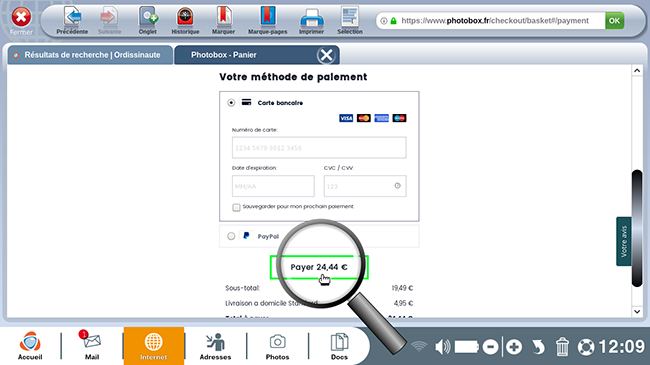Click the trash bin icon

tap(563, 347)
